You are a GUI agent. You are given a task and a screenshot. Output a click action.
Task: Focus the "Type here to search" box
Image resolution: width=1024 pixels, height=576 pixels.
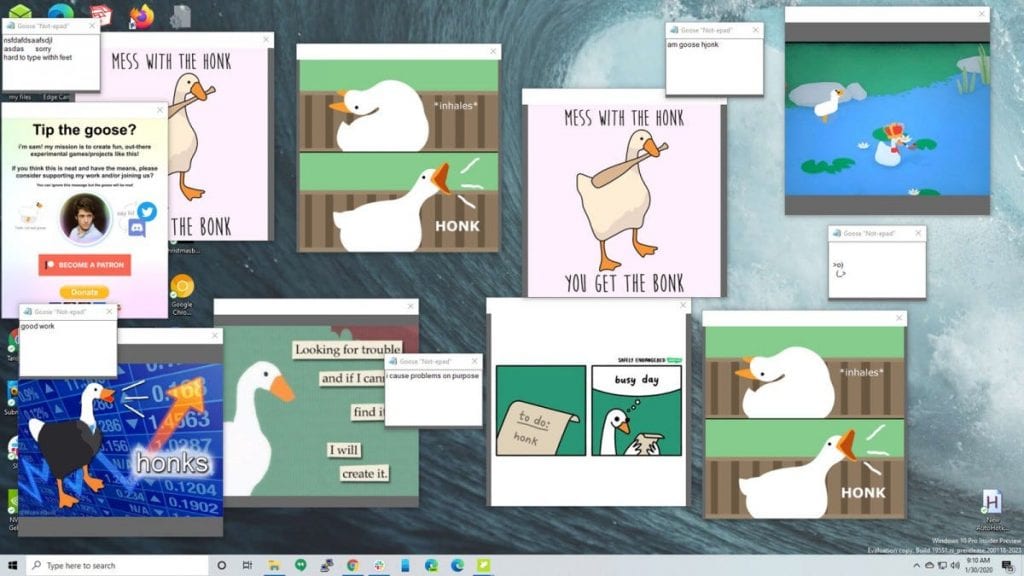pos(118,566)
